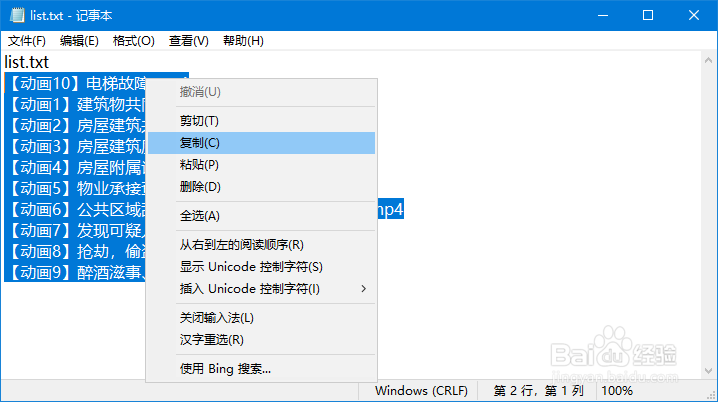Viewport: 718px width, 402px height.
Task: Open the 格式(O) menu
Action: 134,41
